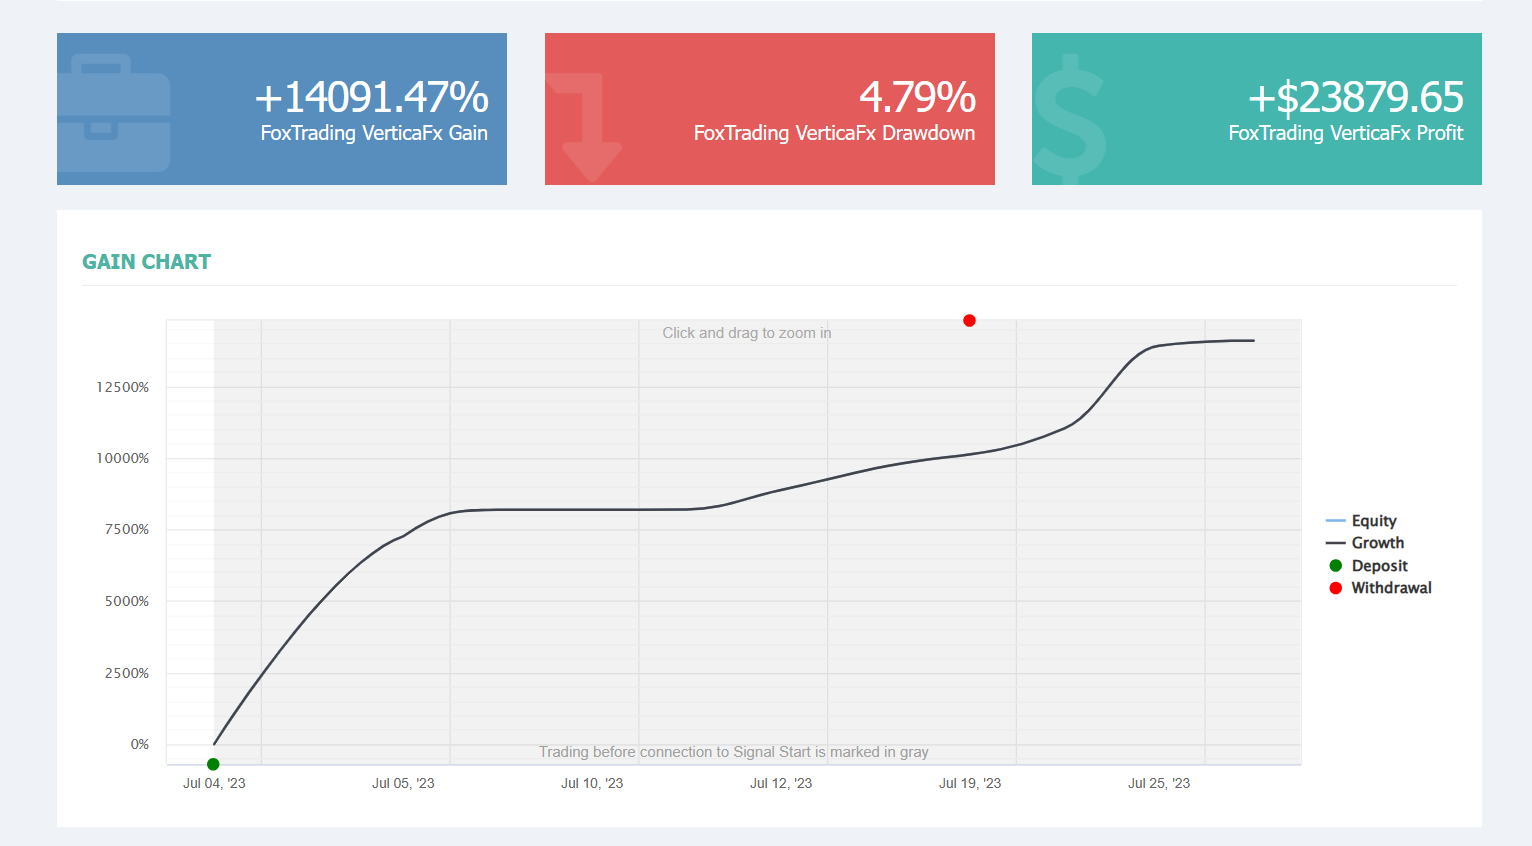Click the 'Trading before connection to Signal Start' note
The image size is (1532, 846).
click(734, 752)
